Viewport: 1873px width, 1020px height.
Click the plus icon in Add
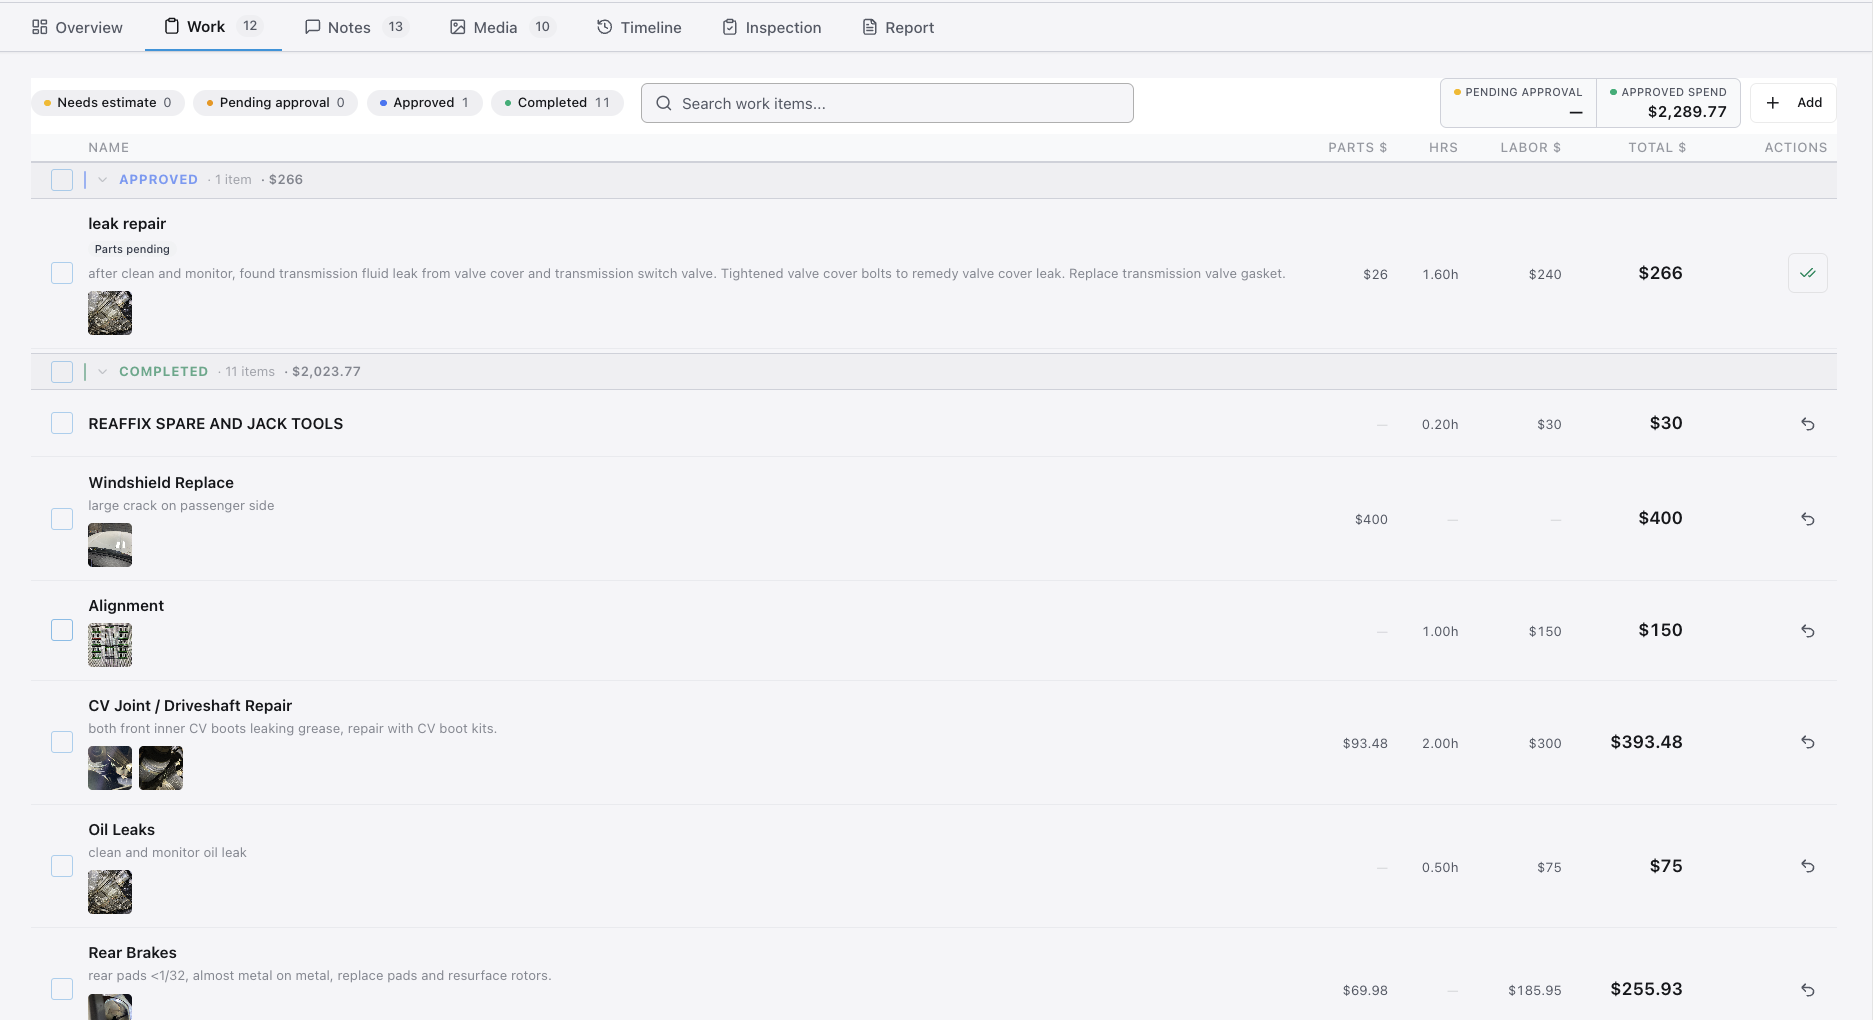(1773, 103)
